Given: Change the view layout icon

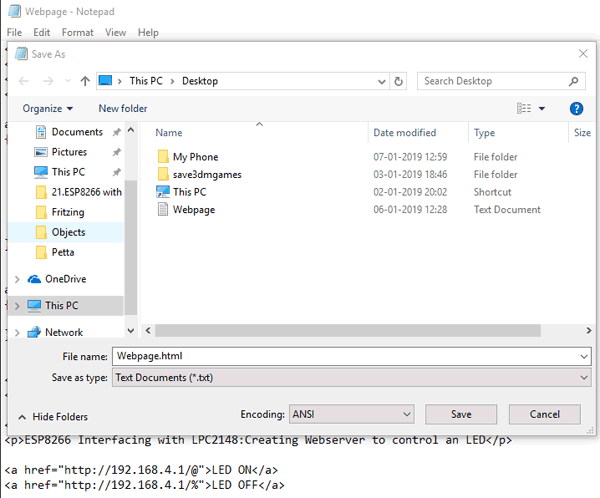Looking at the screenshot, I should [x=524, y=108].
